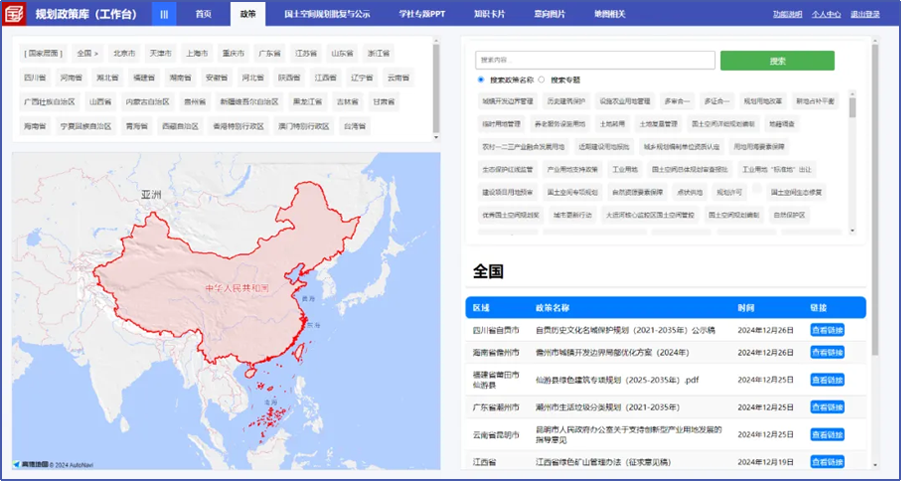Click the 政策名称 column header

click(552, 308)
